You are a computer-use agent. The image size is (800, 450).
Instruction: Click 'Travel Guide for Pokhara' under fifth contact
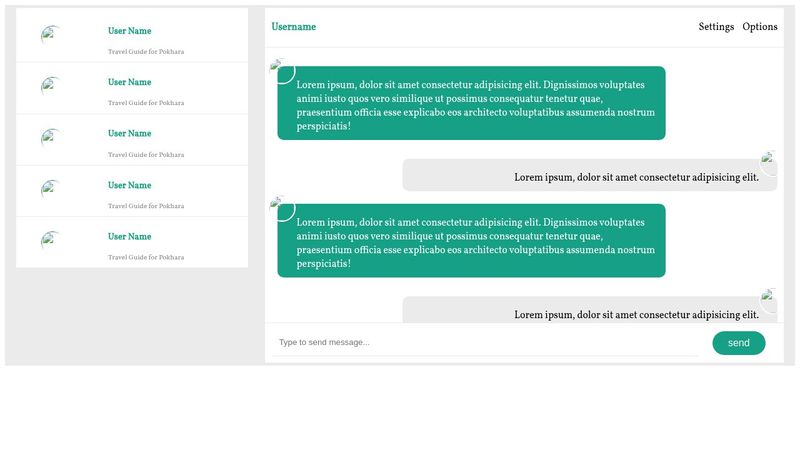146,258
